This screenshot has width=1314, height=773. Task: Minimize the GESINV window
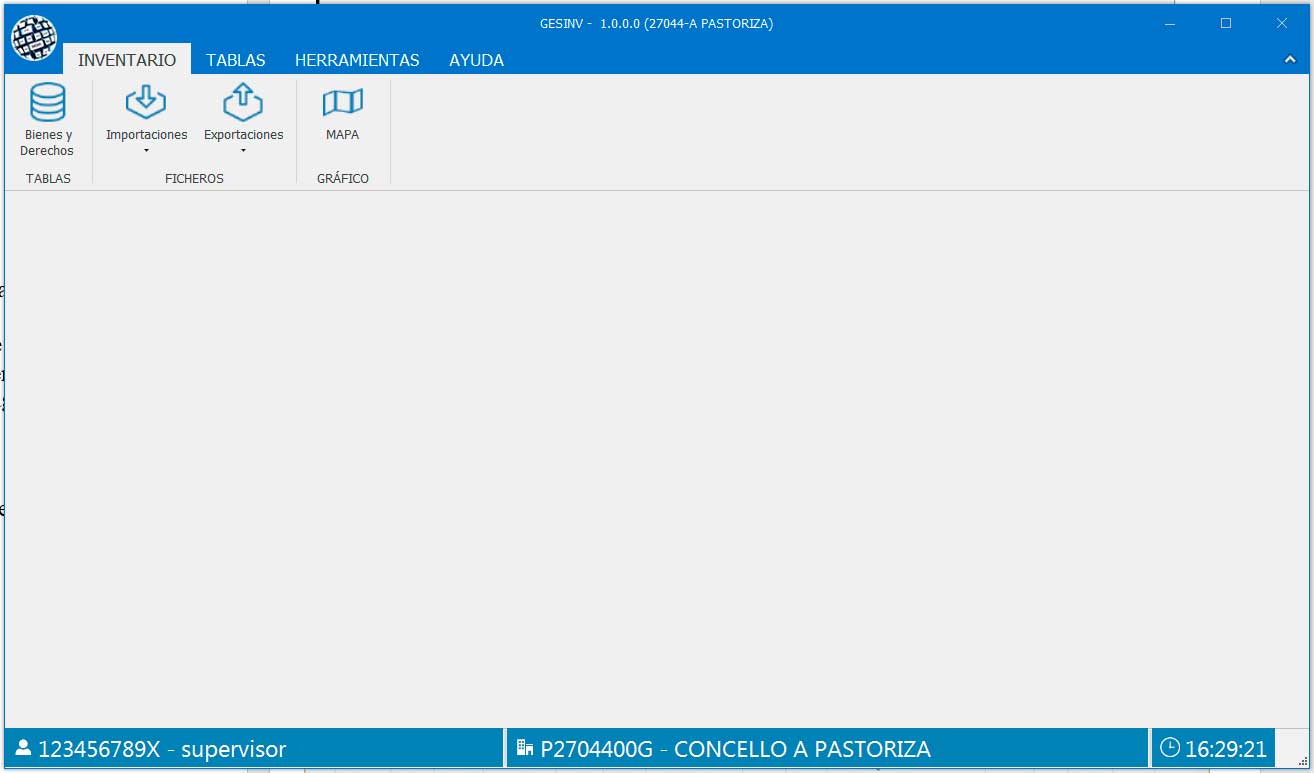coord(1170,23)
